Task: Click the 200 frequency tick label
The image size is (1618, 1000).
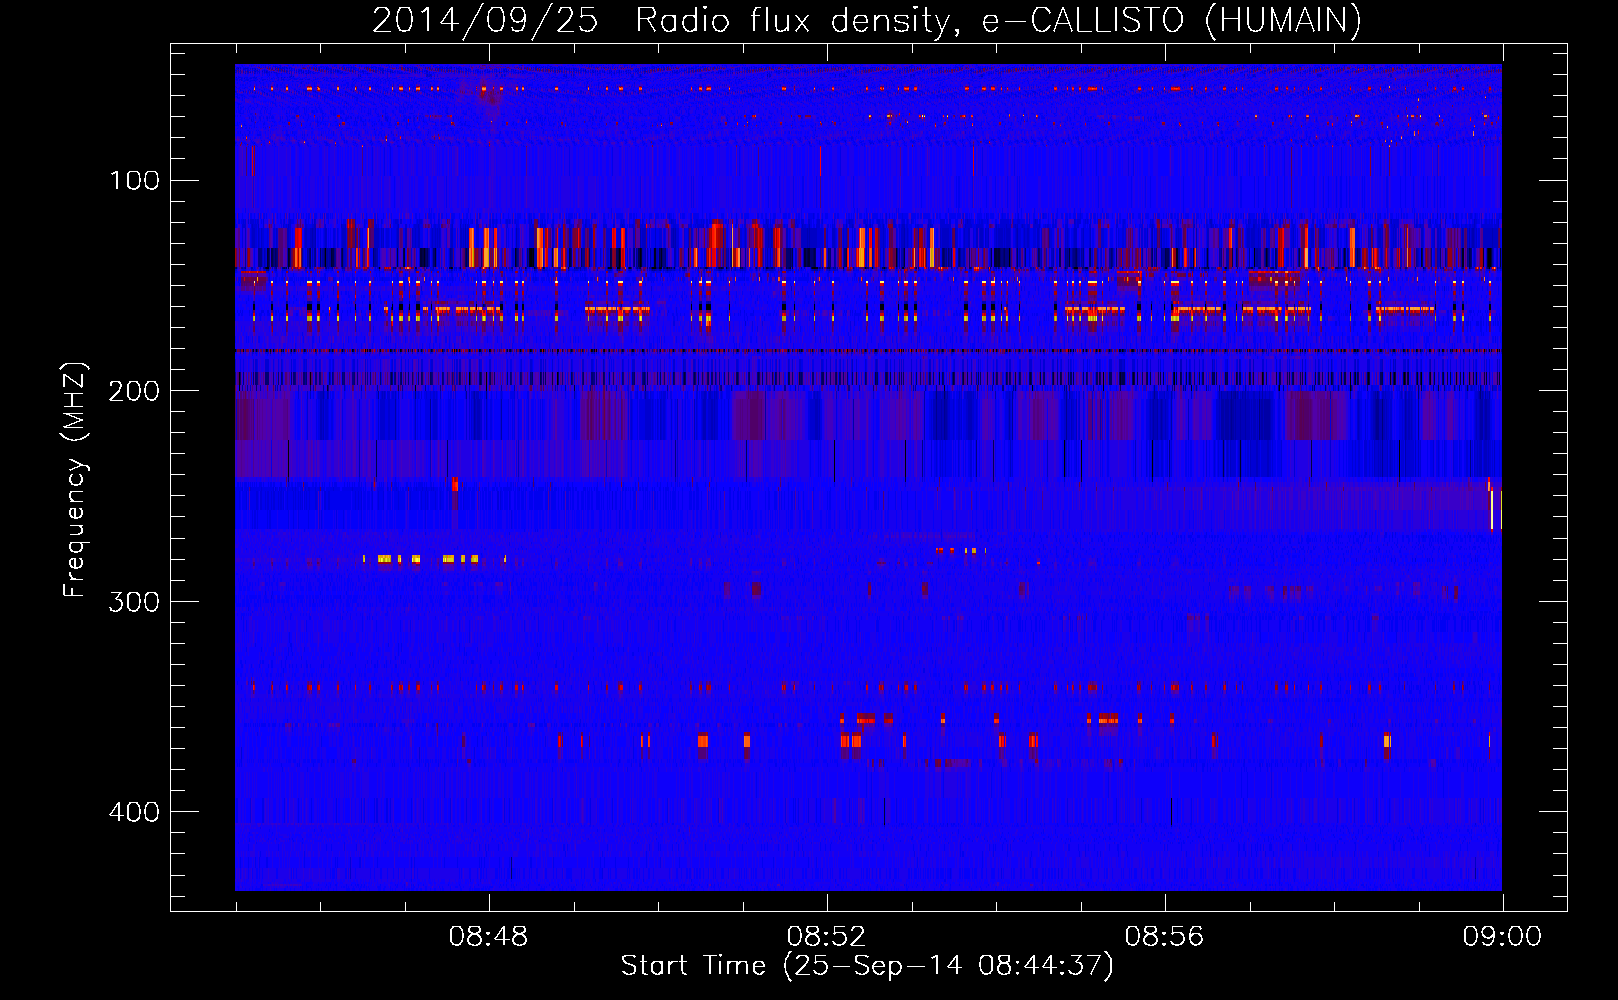Action: pos(134,391)
